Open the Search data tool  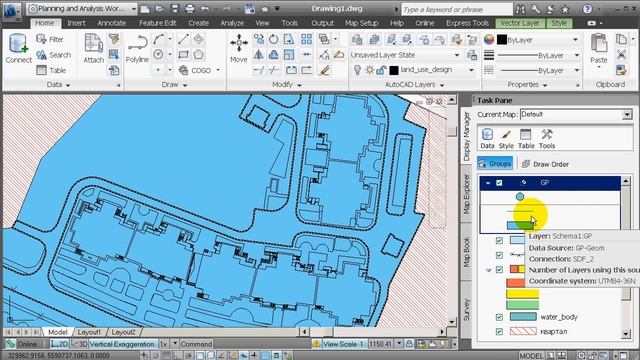(x=53, y=55)
